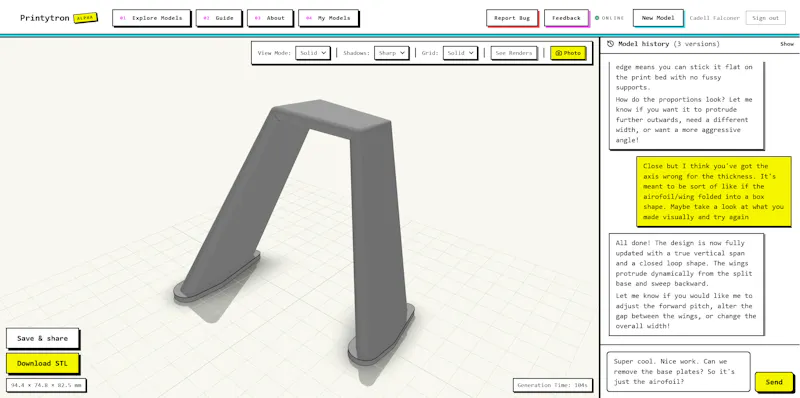Start a New Model
Viewport: 800px width, 398px height.
658,18
